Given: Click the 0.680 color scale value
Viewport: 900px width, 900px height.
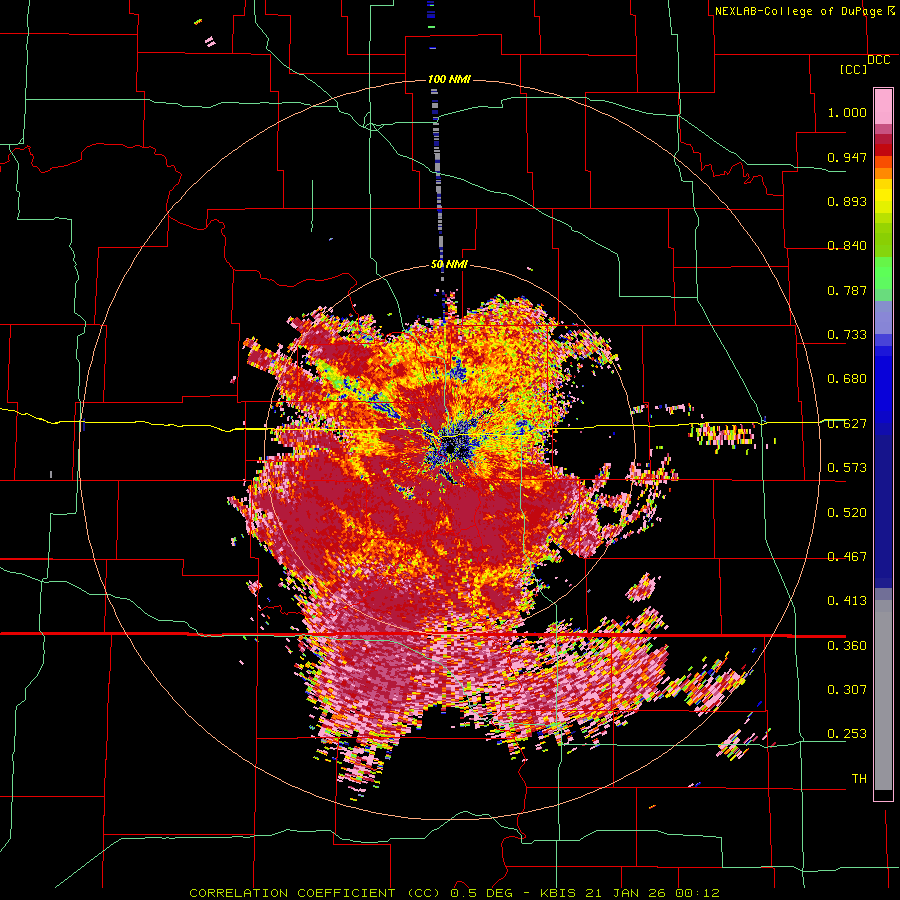Looking at the screenshot, I should (x=847, y=379).
